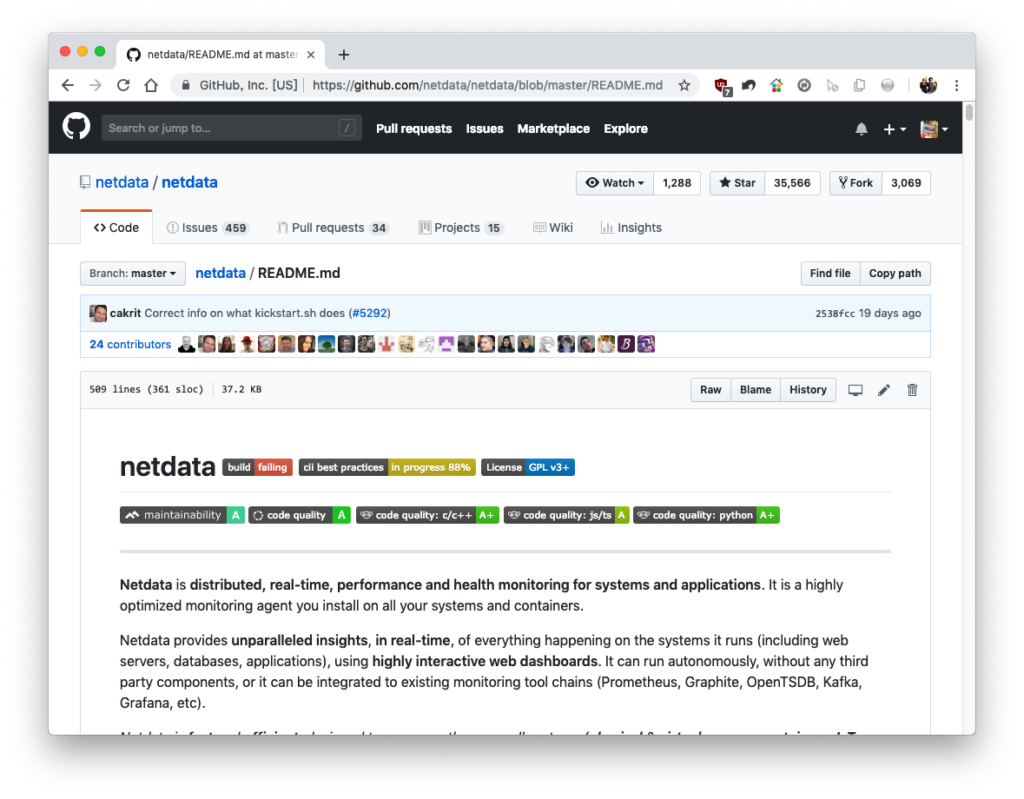Click the browser address bar URL
The image size is (1024, 799).
tap(487, 86)
